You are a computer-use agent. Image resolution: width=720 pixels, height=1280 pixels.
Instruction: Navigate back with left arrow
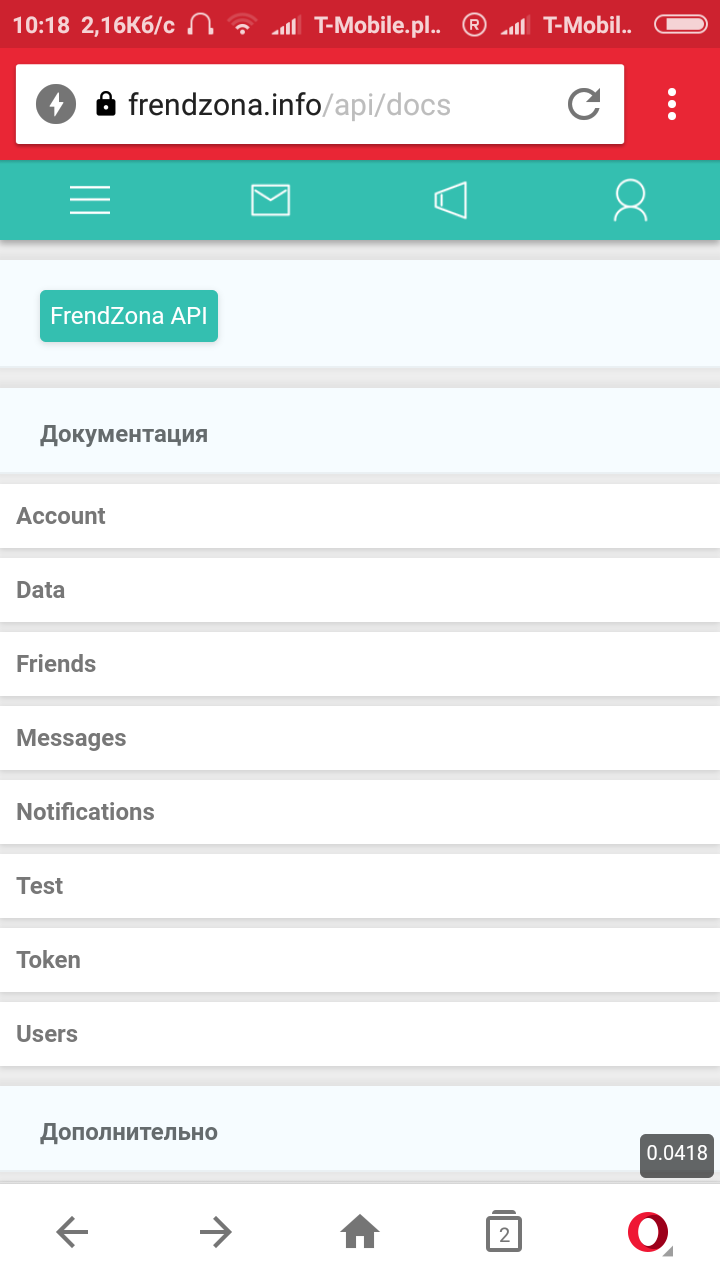coord(72,1232)
